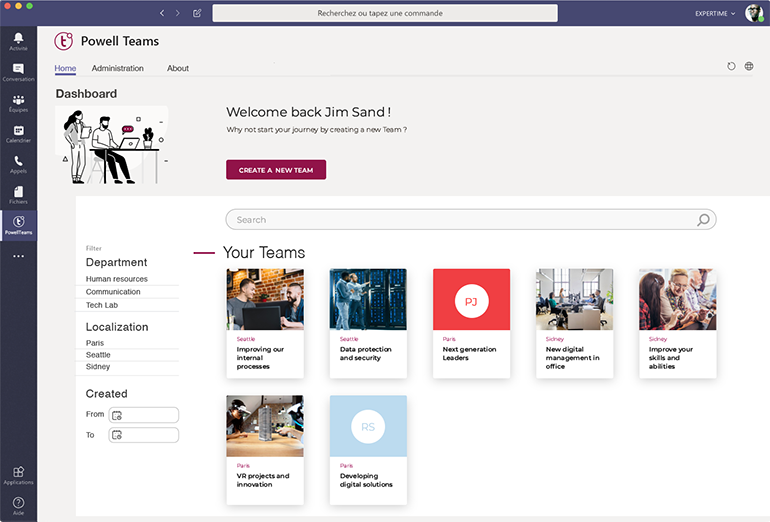Open VR projects and innovation team
The height and width of the screenshot is (522, 770).
[x=265, y=450]
